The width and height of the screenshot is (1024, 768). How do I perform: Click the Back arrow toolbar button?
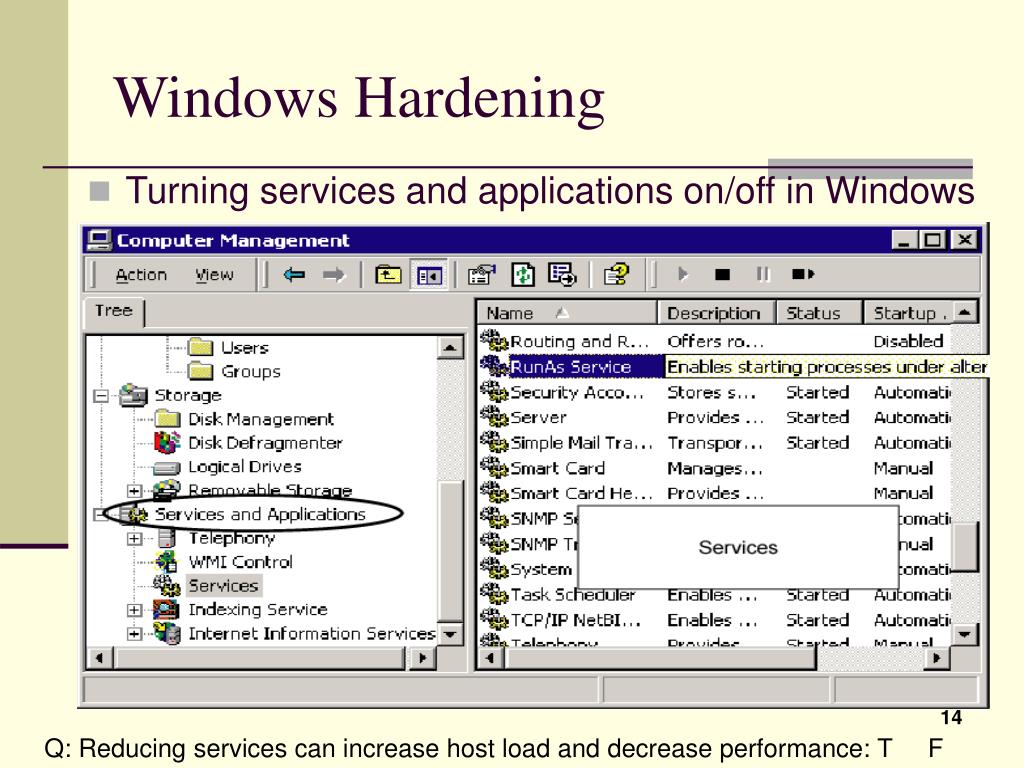(x=295, y=275)
